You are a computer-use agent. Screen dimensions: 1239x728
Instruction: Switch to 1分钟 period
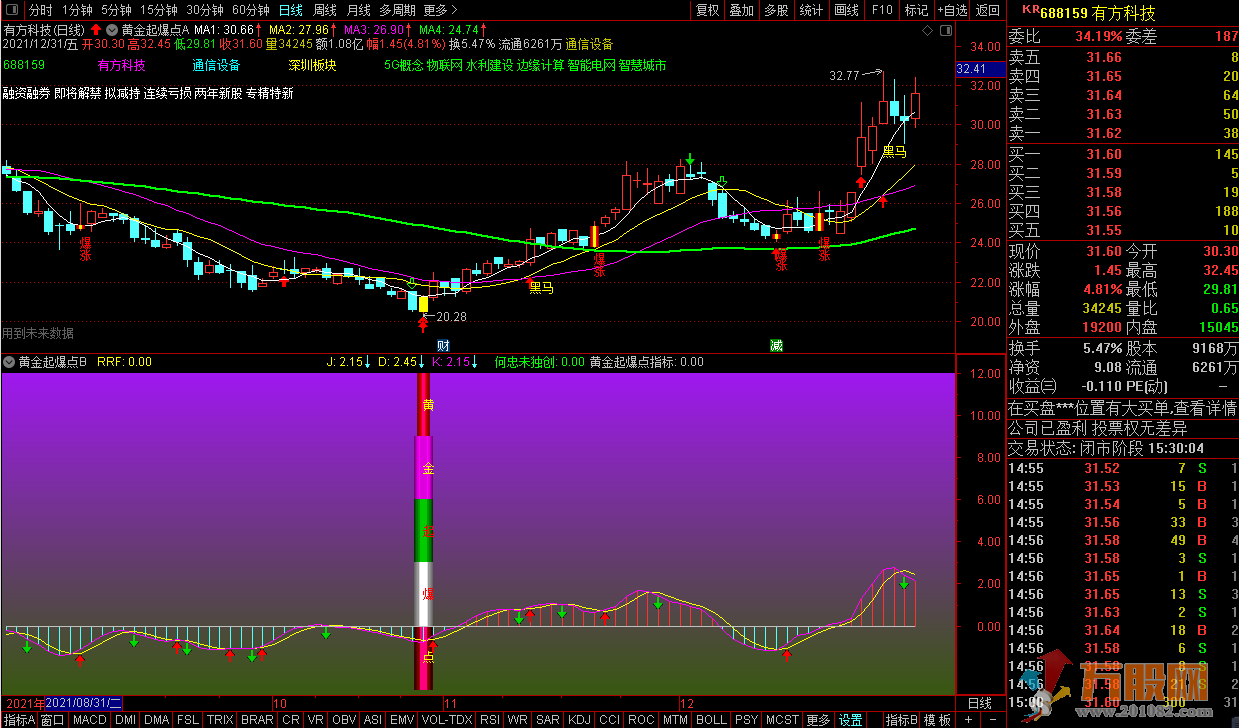pyautogui.click(x=77, y=10)
